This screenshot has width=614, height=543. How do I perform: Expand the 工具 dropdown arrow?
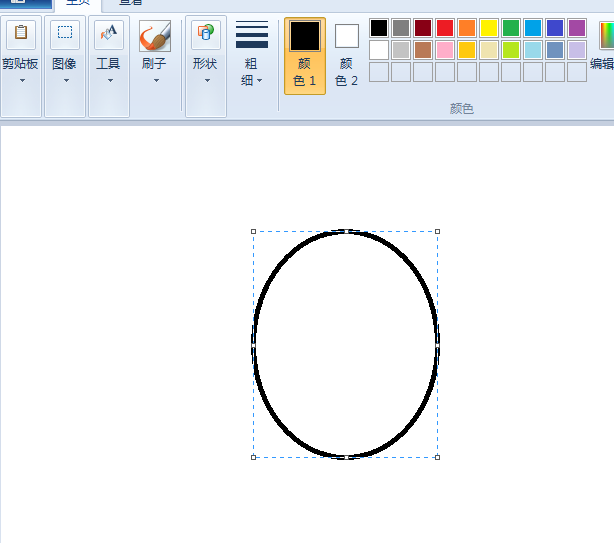(110, 80)
